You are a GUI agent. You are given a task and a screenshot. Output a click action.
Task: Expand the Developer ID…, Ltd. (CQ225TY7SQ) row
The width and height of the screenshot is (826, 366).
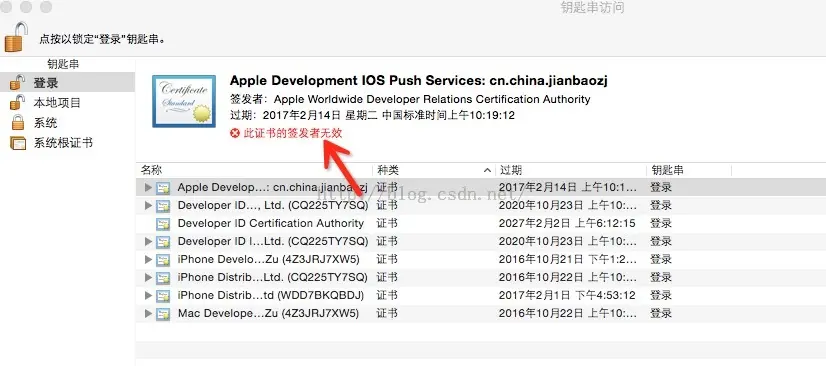pyautogui.click(x=148, y=205)
